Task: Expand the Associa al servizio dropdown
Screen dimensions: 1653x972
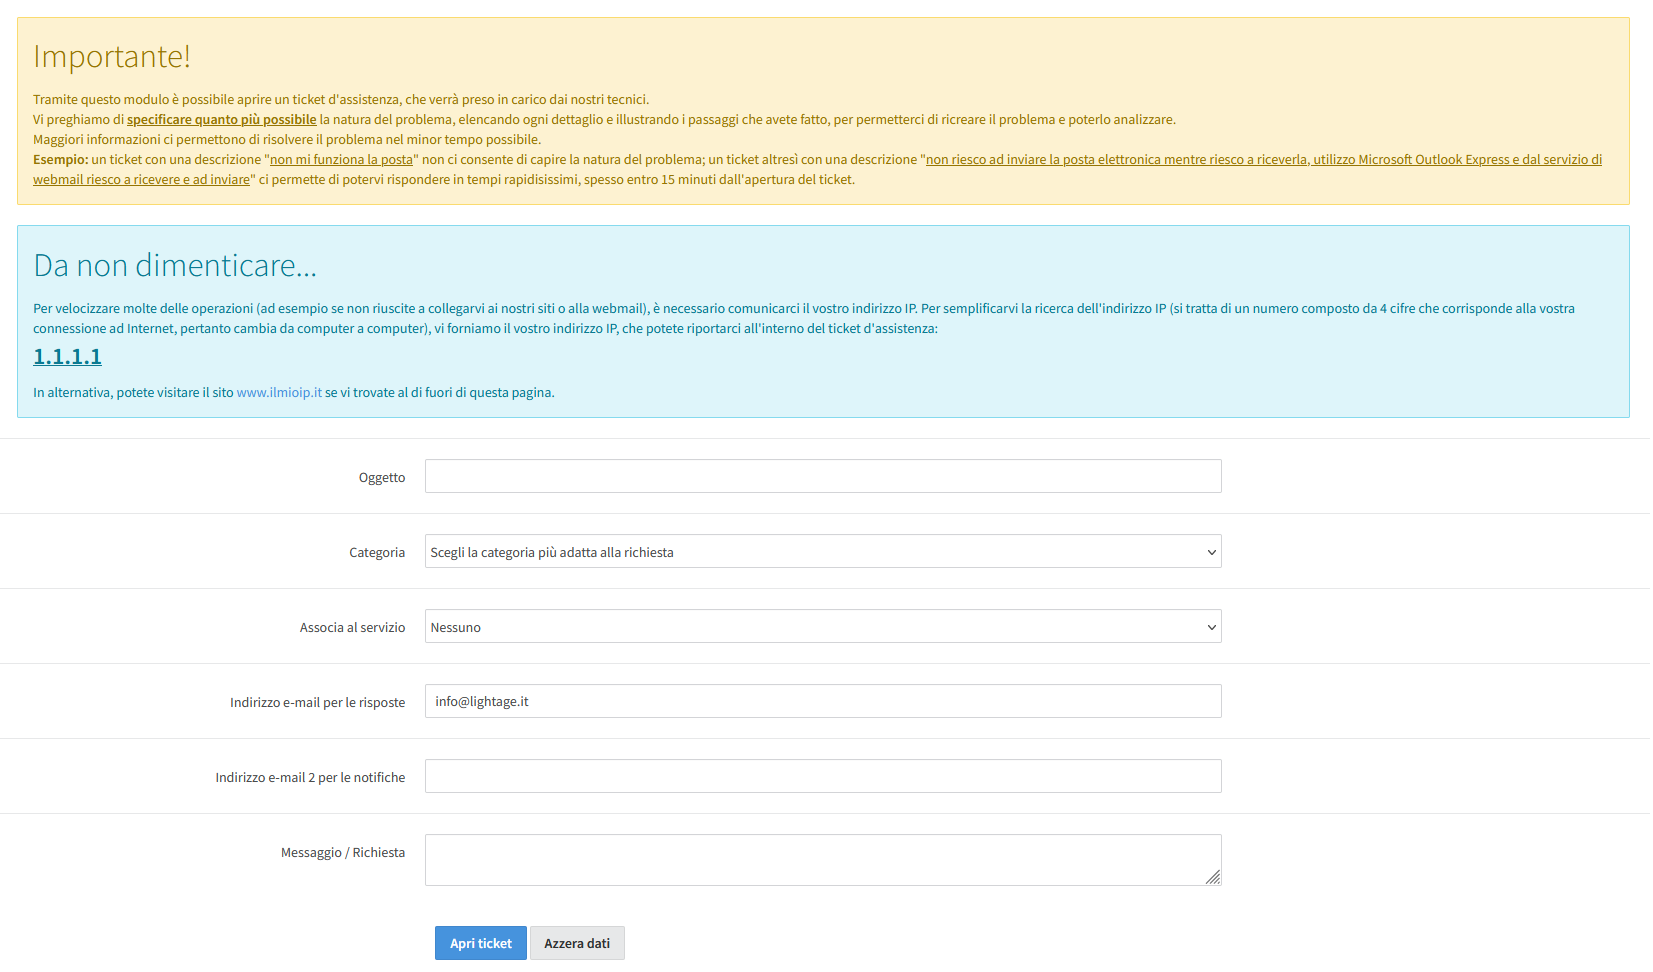Action: pos(822,626)
